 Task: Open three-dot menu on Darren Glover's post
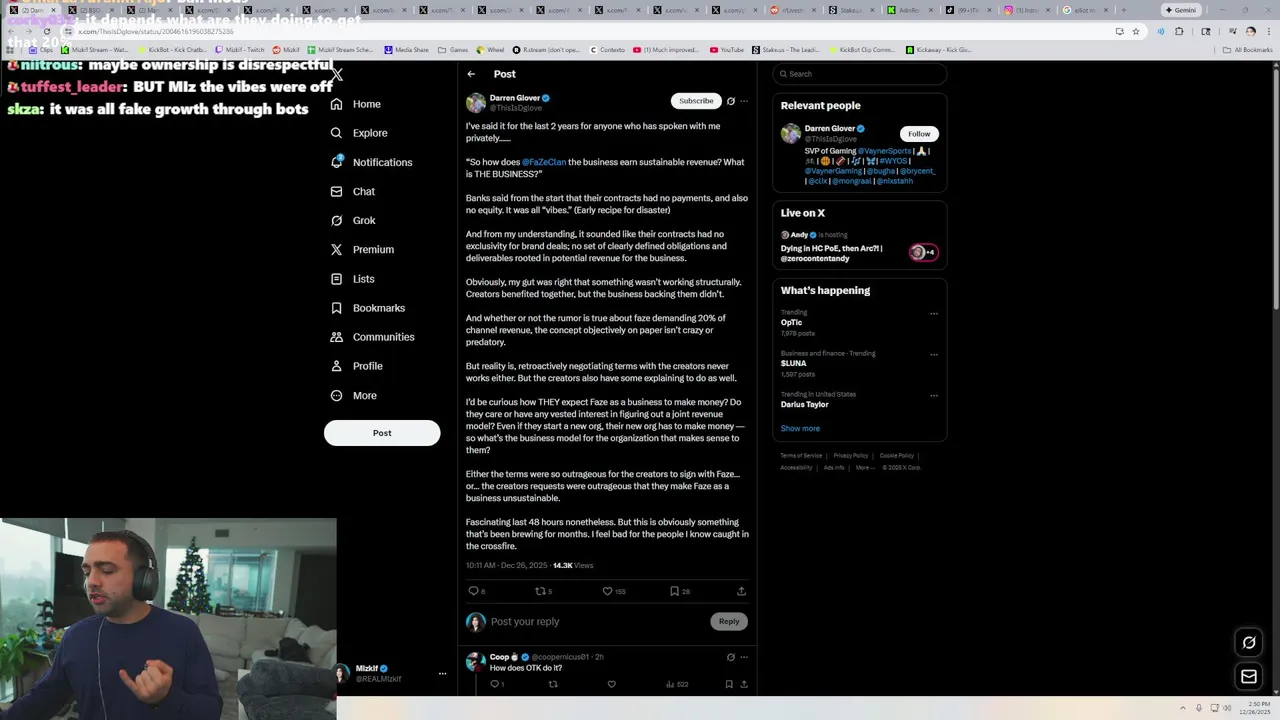point(744,101)
